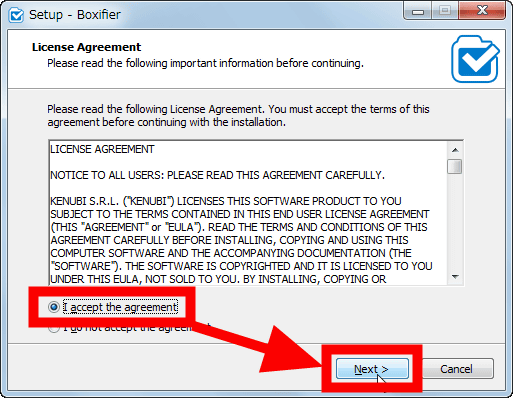This screenshot has width=513, height=398.
Task: Click the 'Please read the following License Agreement' instruction
Action: (x=238, y=116)
